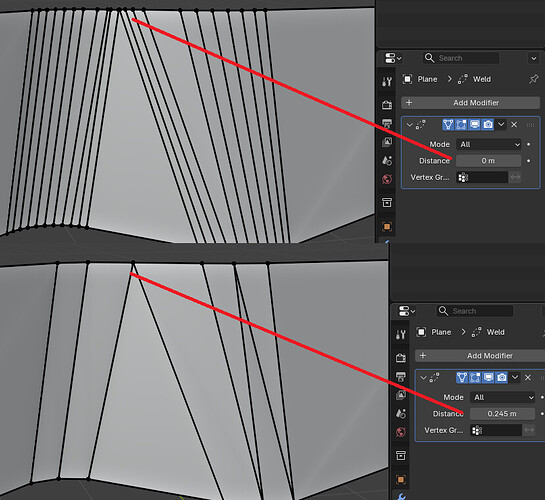Viewport: 545px width, 500px height.
Task: Open the Collection properties tab in the lower panel
Action: point(401,455)
